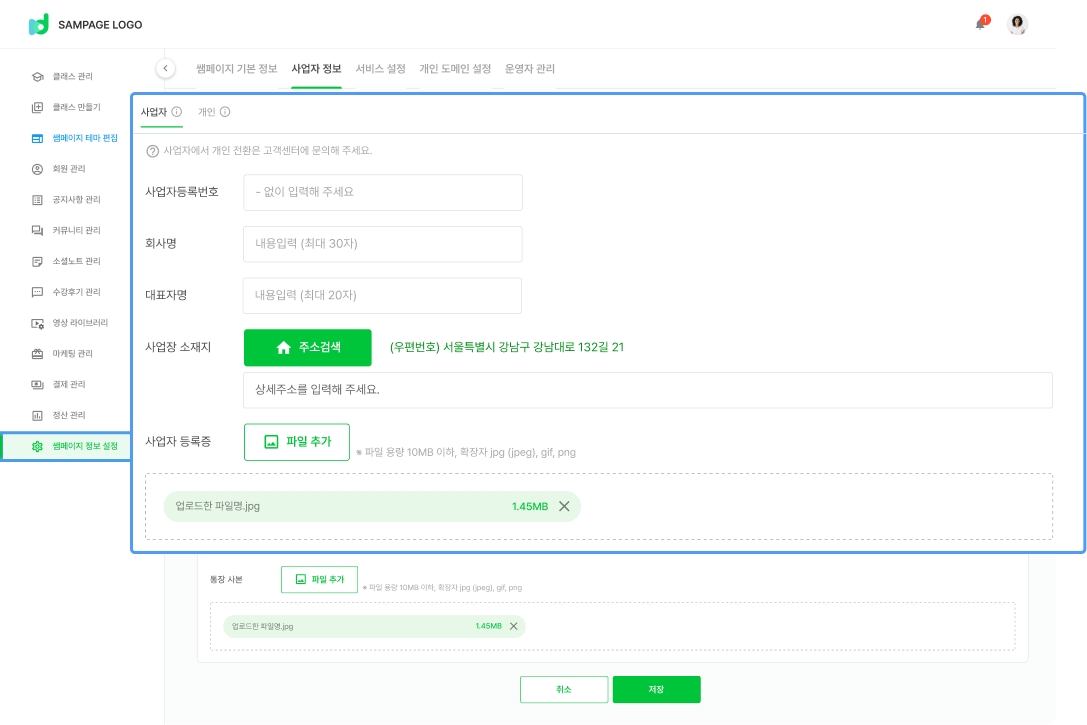Click the info icon next to 개인
1087x725 pixels.
tap(225, 112)
